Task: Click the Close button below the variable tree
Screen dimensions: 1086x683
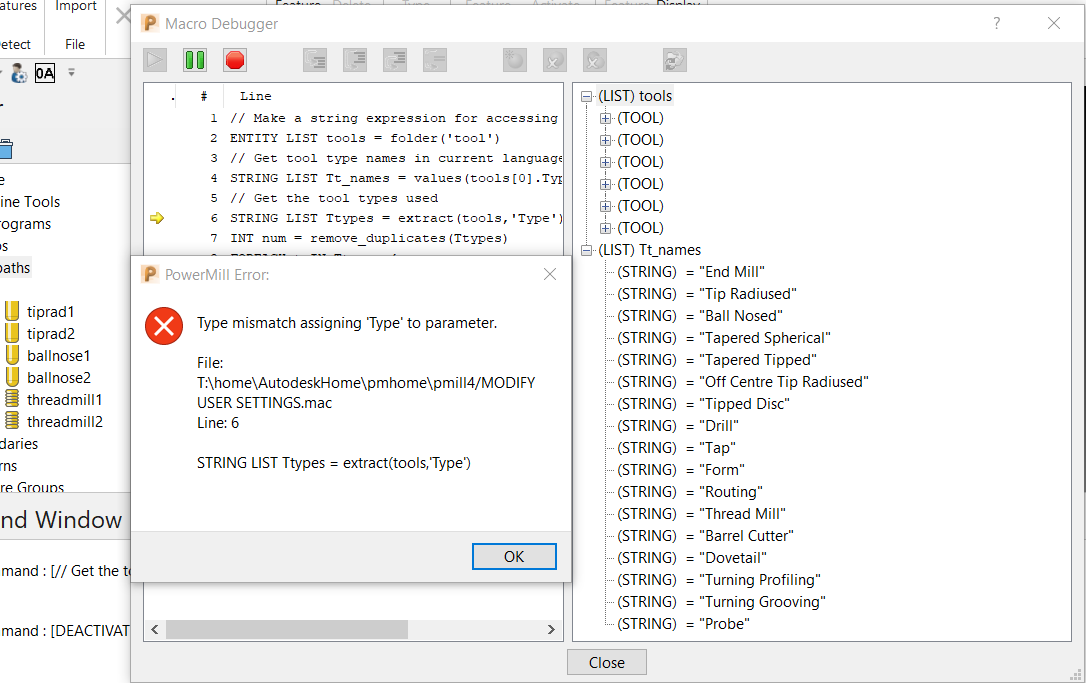Action: pos(606,662)
